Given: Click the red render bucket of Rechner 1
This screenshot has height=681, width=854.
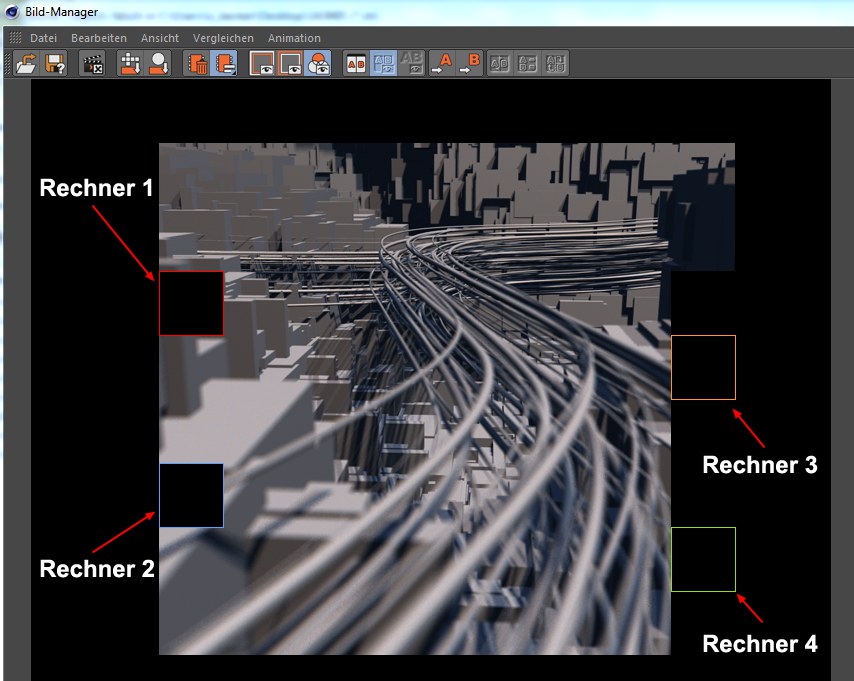Looking at the screenshot, I should tap(191, 303).
